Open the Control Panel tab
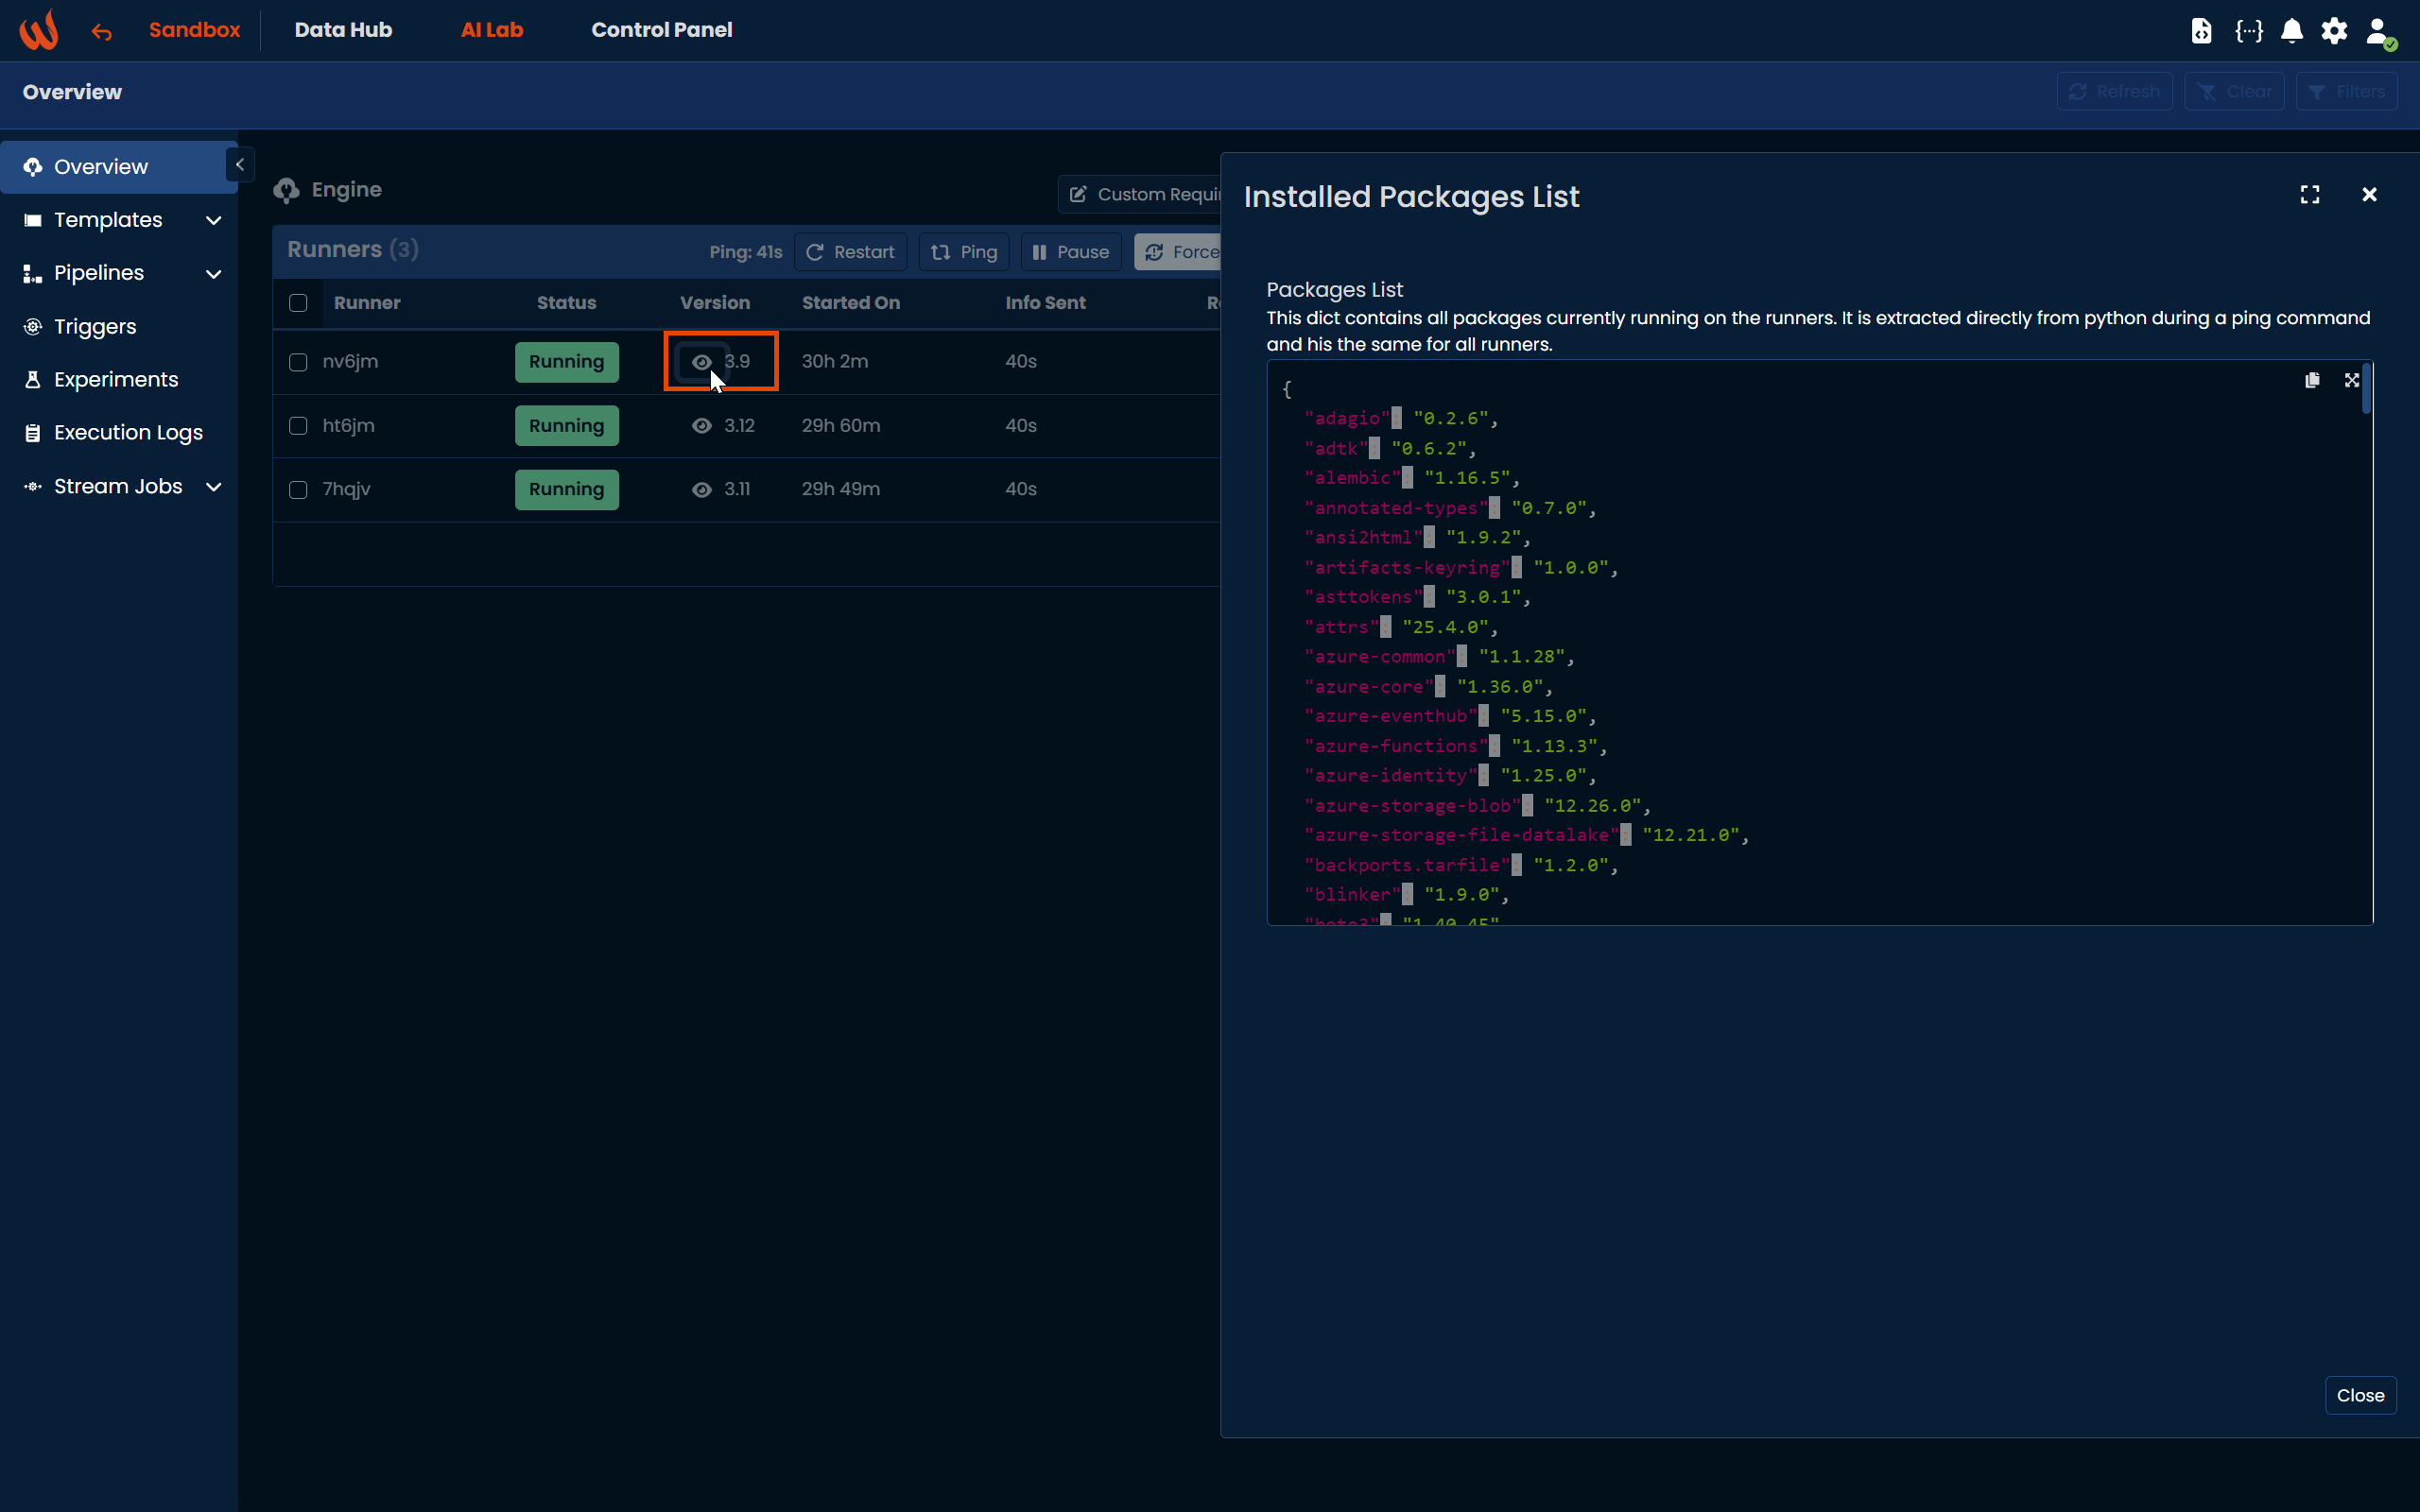Image resolution: width=2420 pixels, height=1512 pixels. 661,30
